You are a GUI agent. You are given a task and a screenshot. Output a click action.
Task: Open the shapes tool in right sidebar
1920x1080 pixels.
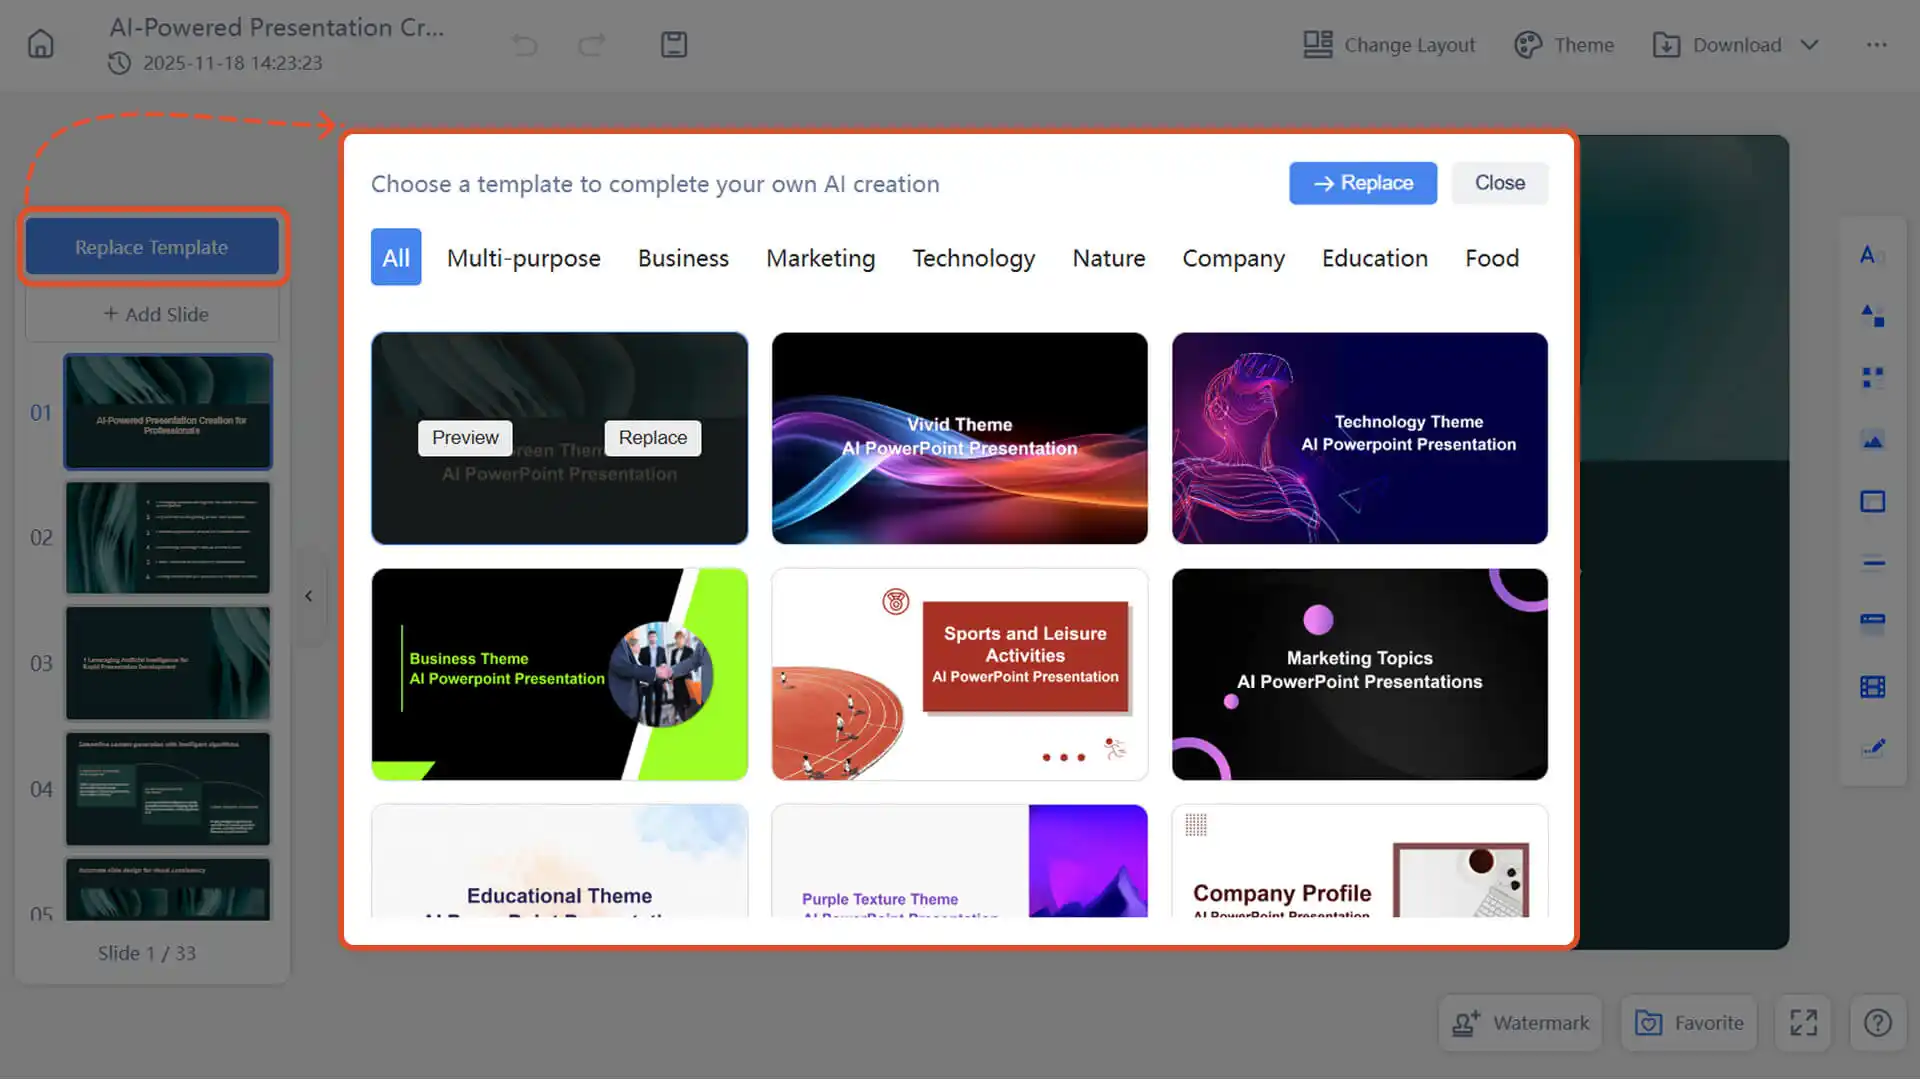(1872, 316)
